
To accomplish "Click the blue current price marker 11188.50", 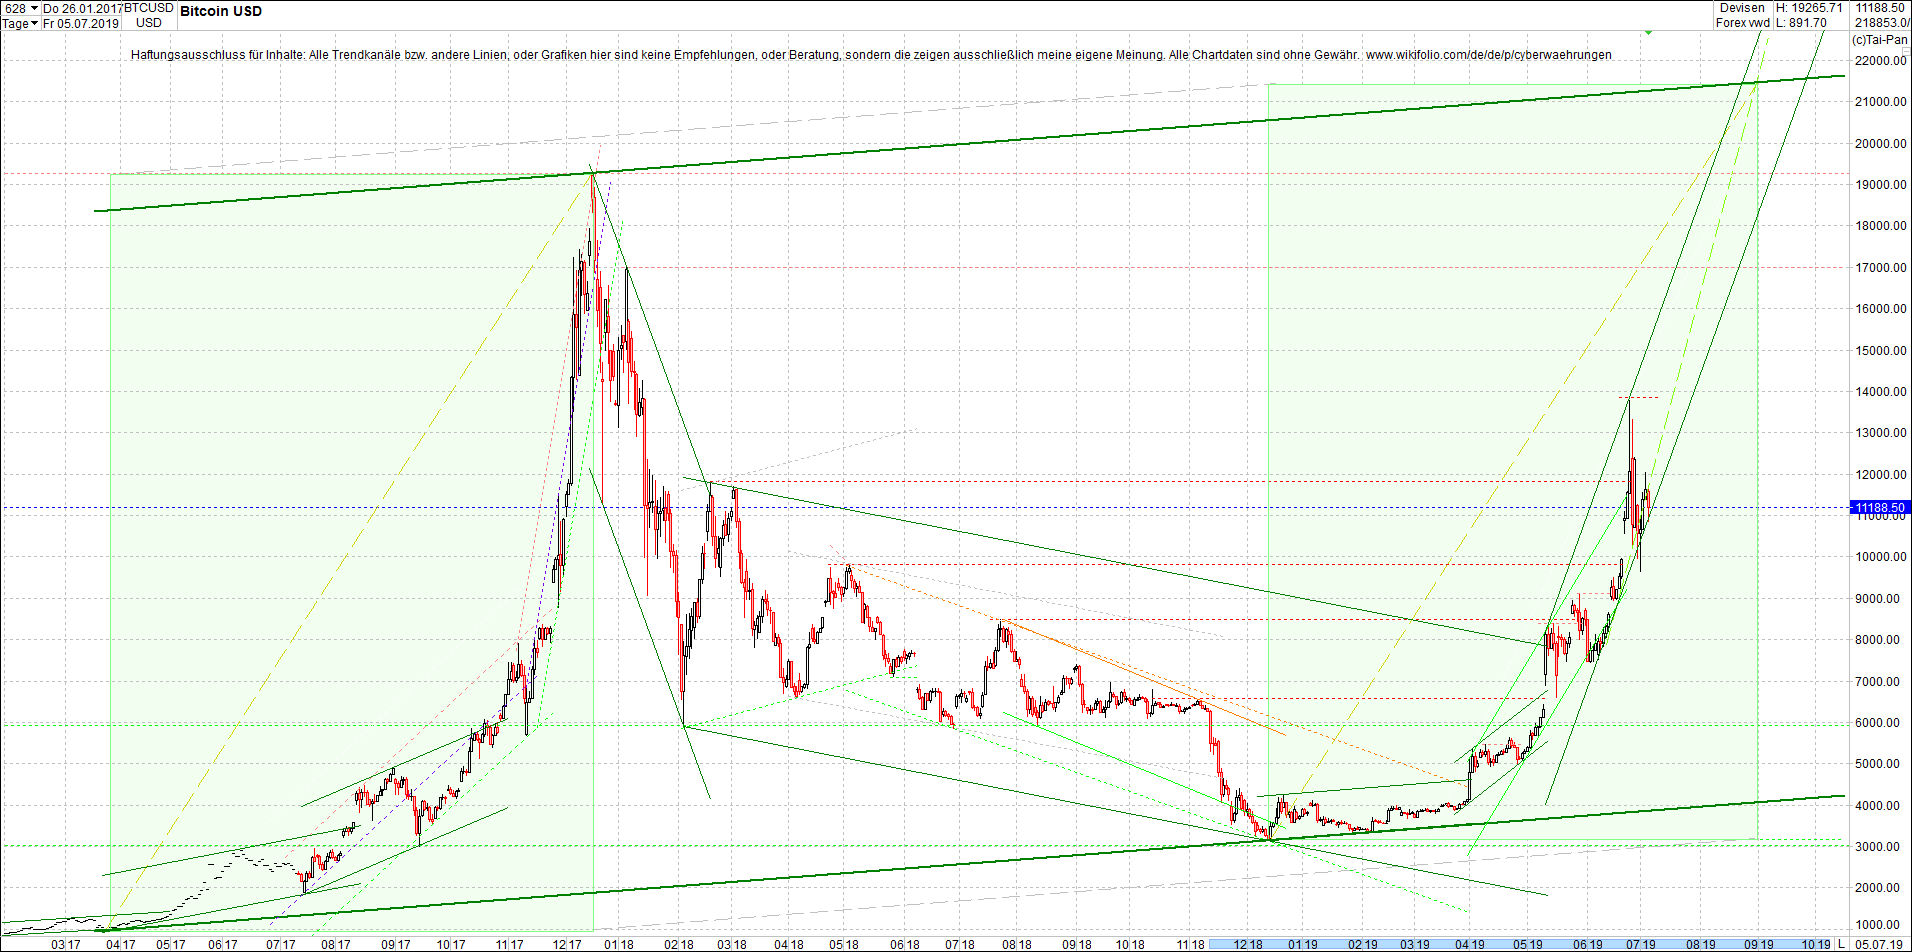I will point(1879,507).
